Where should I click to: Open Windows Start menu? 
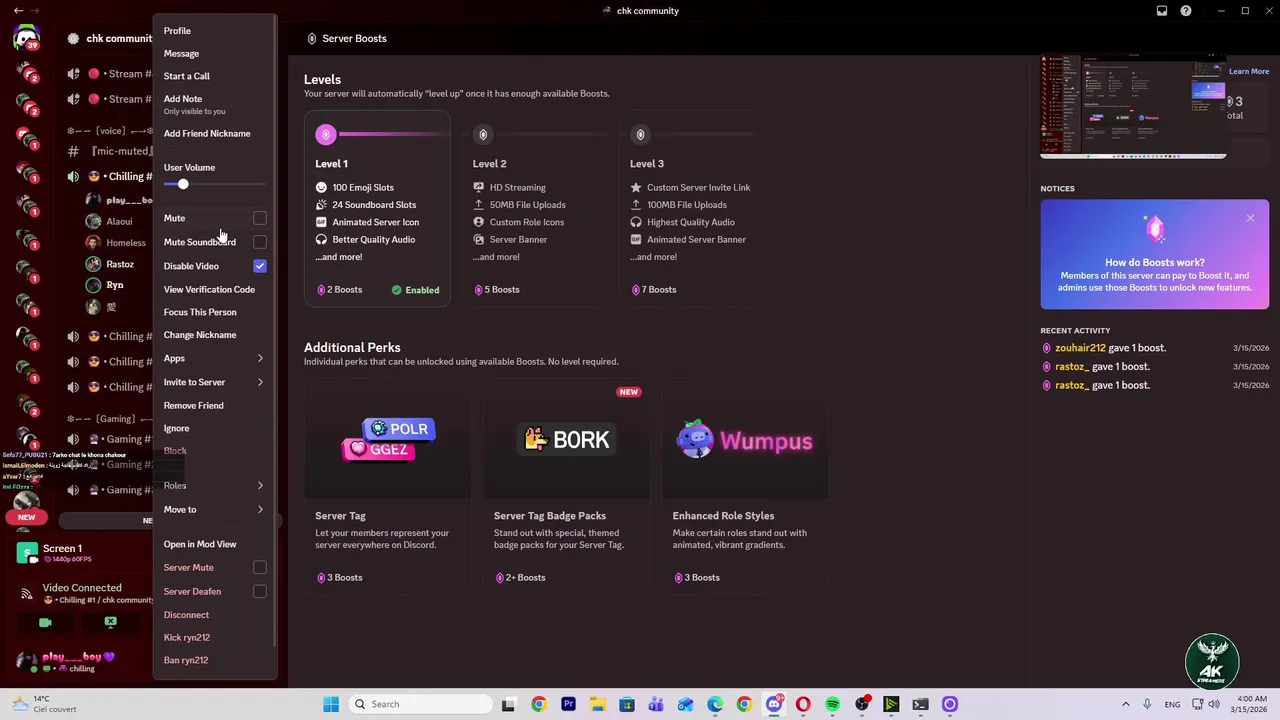click(331, 704)
